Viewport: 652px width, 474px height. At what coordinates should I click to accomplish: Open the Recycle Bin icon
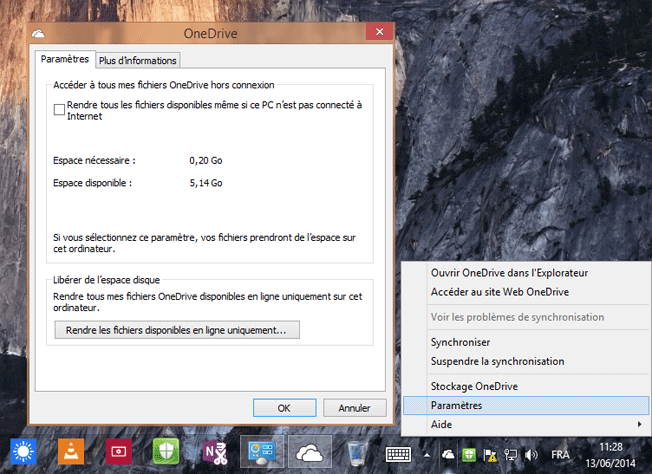click(356, 452)
